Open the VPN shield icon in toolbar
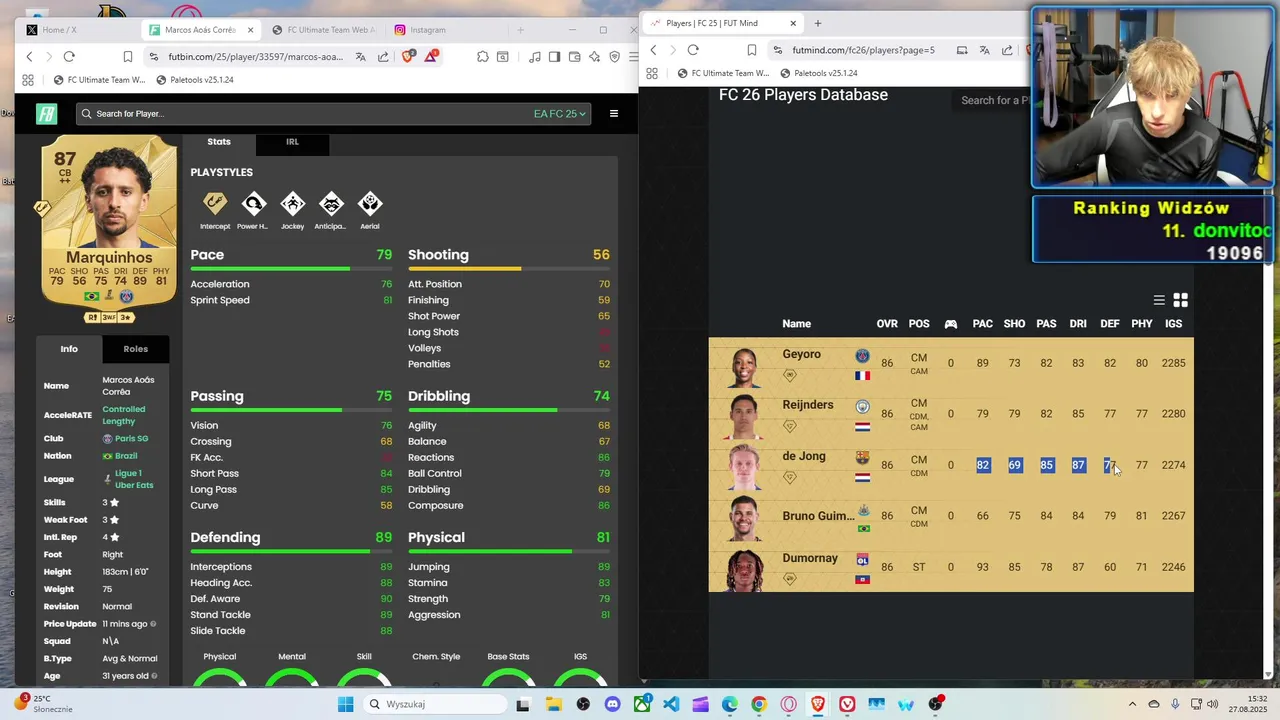The width and height of the screenshot is (1280, 720). 614,57
